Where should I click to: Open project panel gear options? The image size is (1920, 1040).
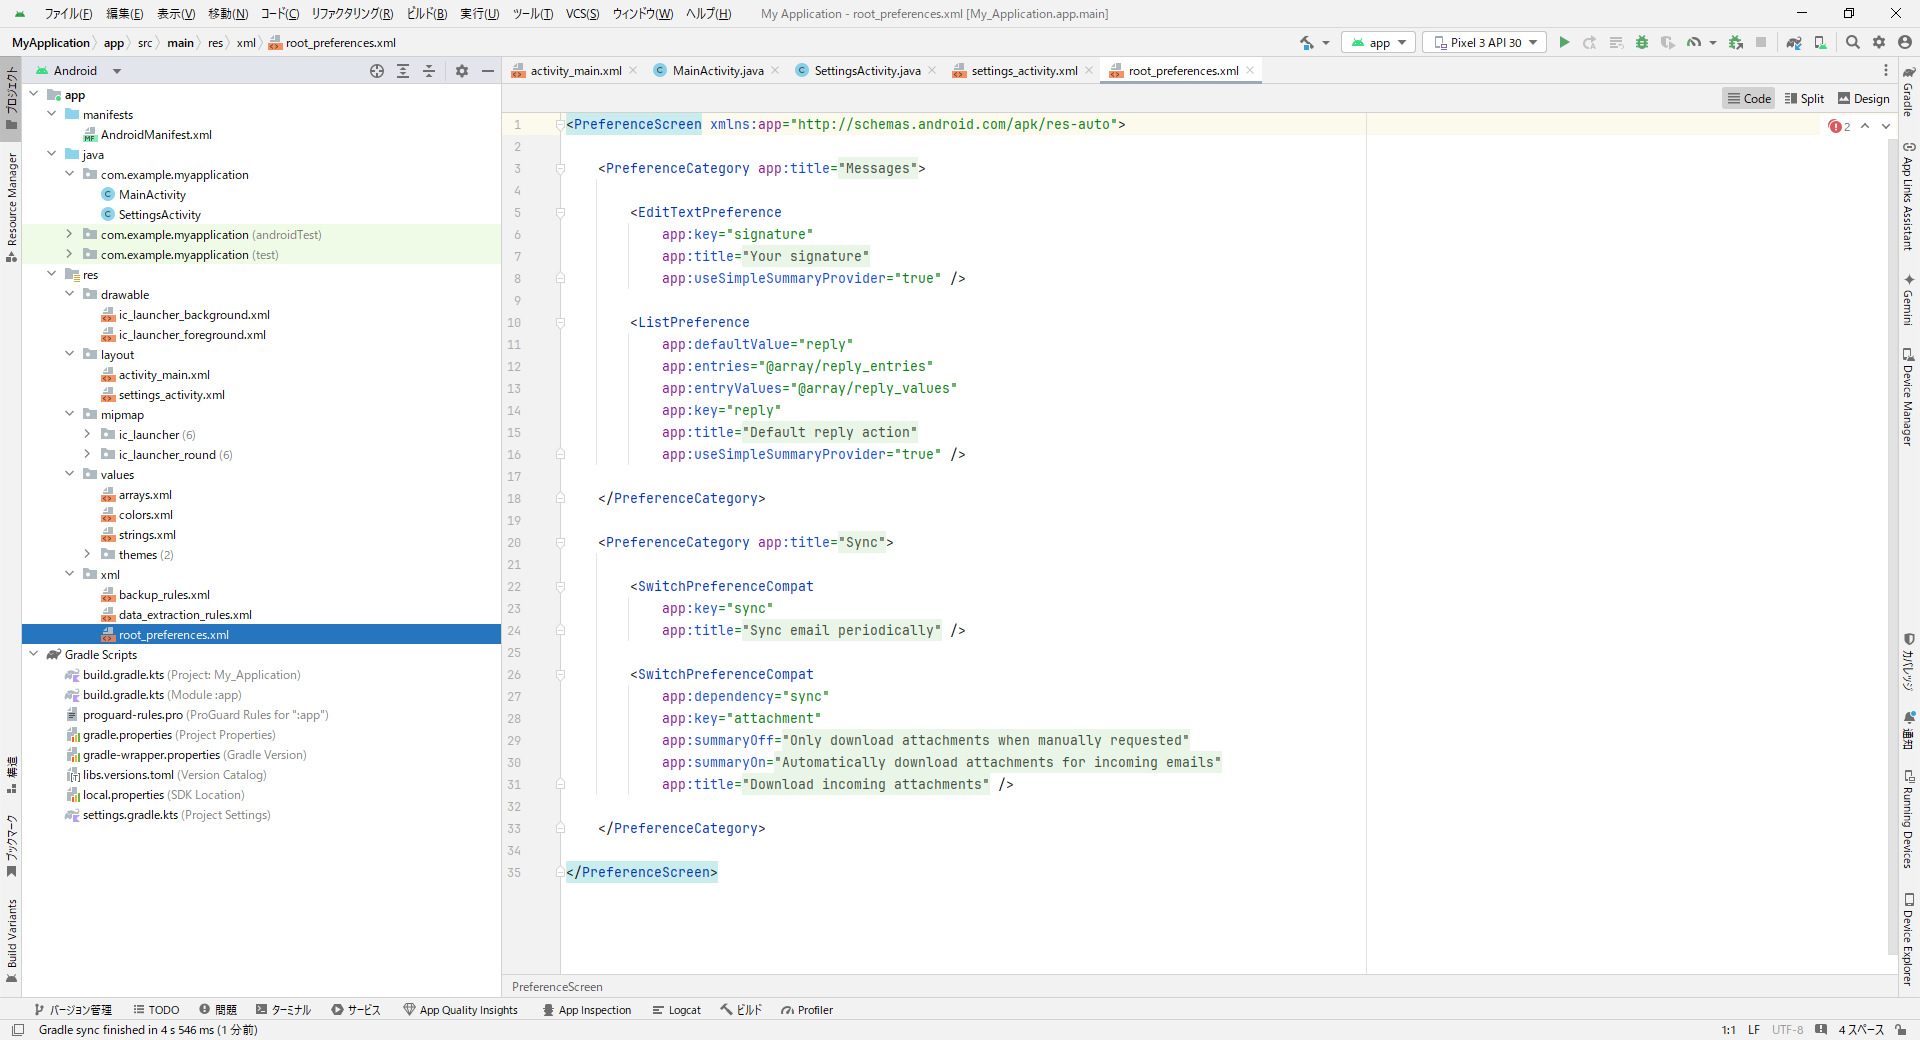click(462, 71)
